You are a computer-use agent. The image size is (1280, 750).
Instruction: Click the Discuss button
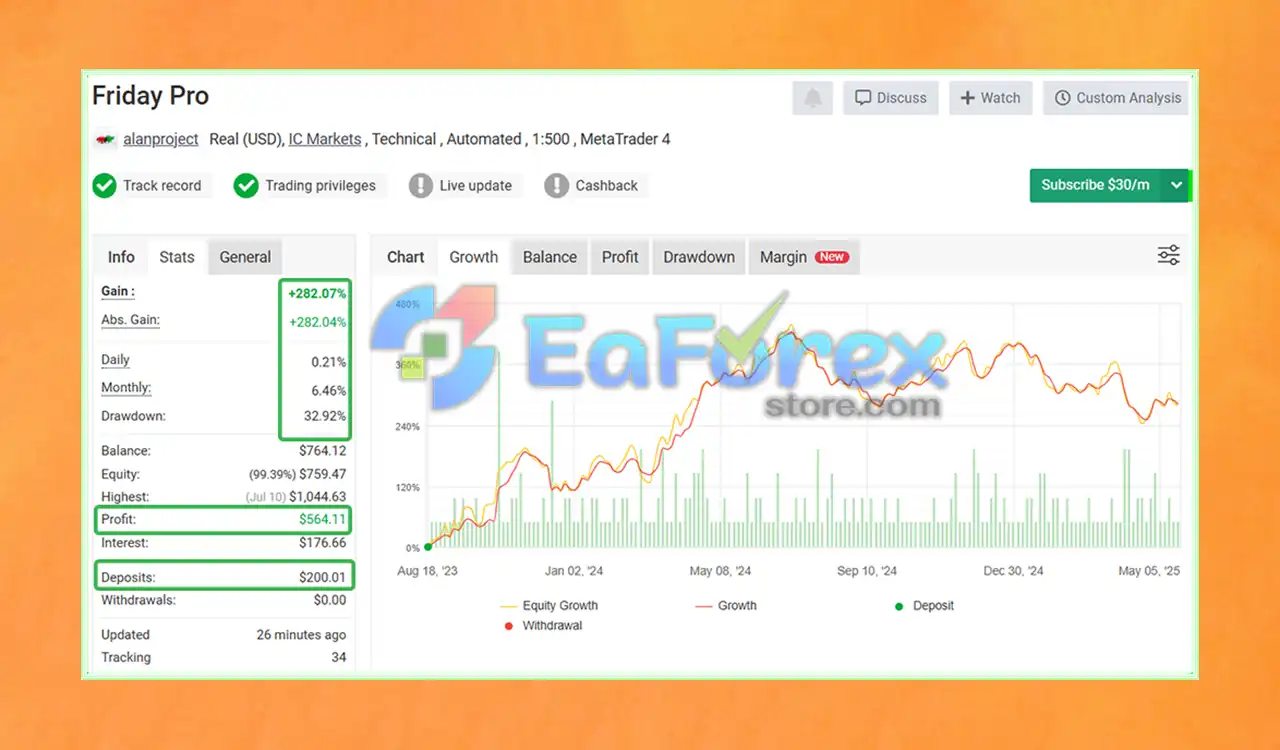[x=891, y=98]
